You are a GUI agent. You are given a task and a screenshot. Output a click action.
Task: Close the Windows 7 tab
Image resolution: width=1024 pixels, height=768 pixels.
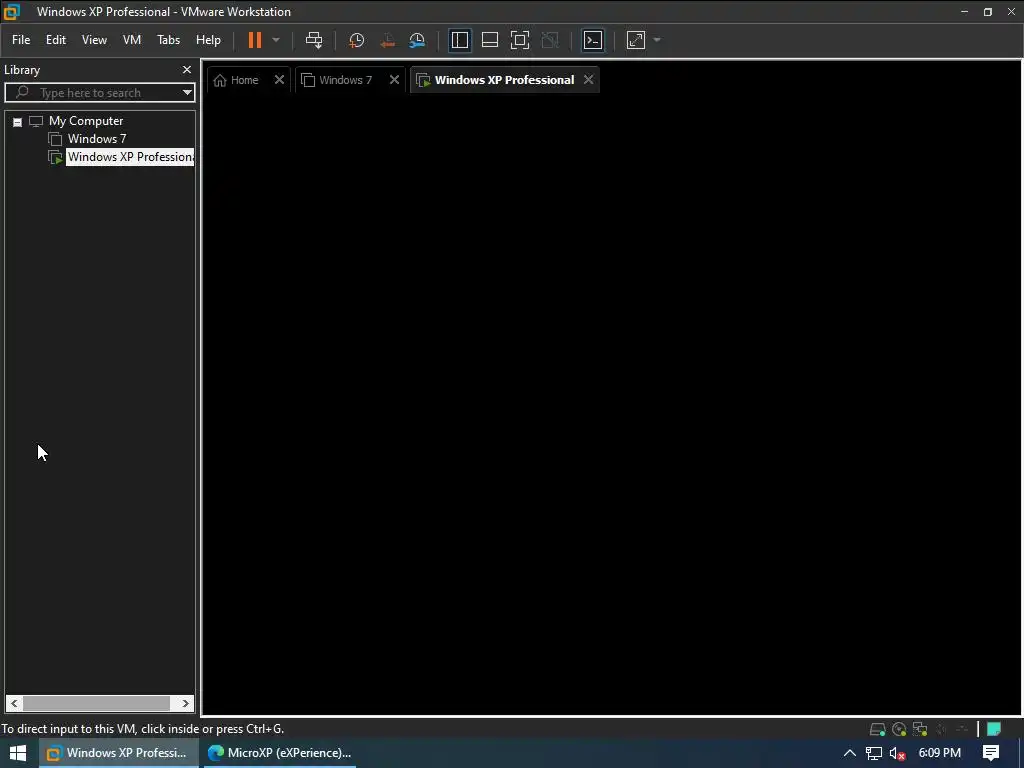394,80
